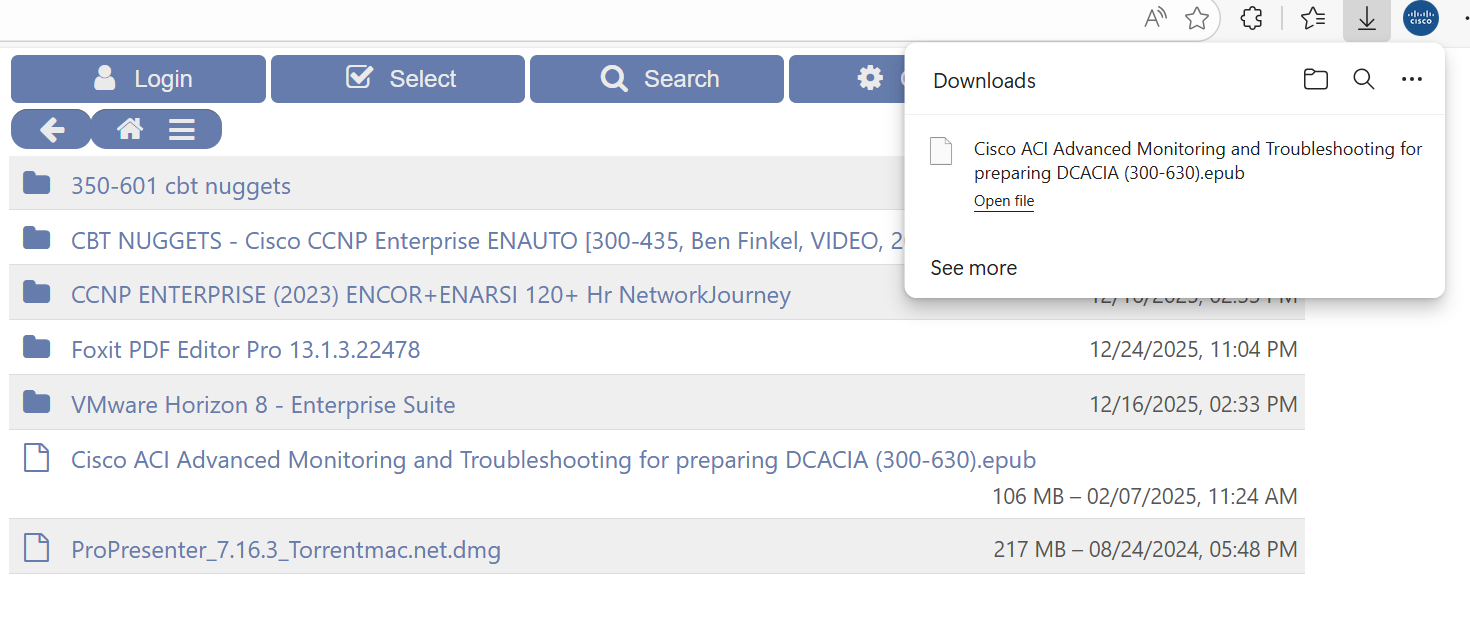Click the Open file link
This screenshot has width=1470, height=627.
(1004, 201)
